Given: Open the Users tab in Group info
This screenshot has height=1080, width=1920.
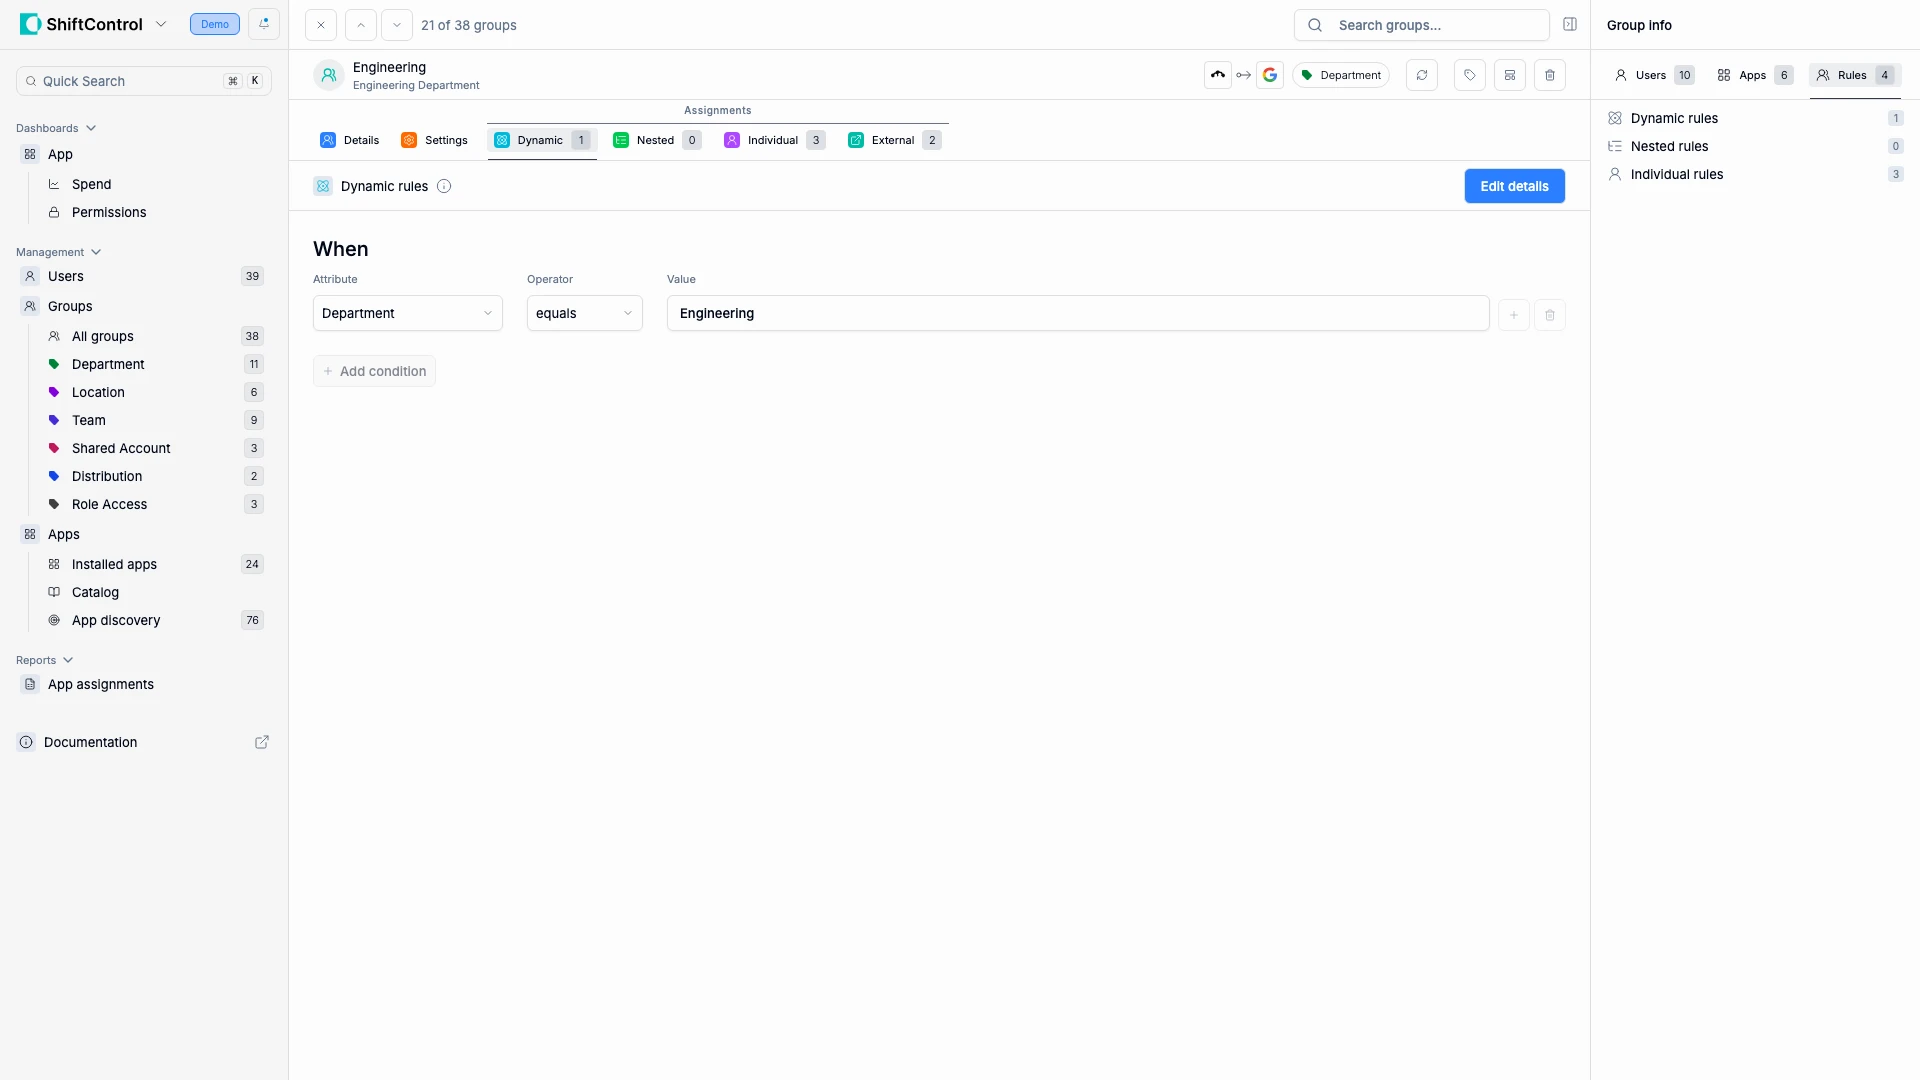Looking at the screenshot, I should point(1651,74).
